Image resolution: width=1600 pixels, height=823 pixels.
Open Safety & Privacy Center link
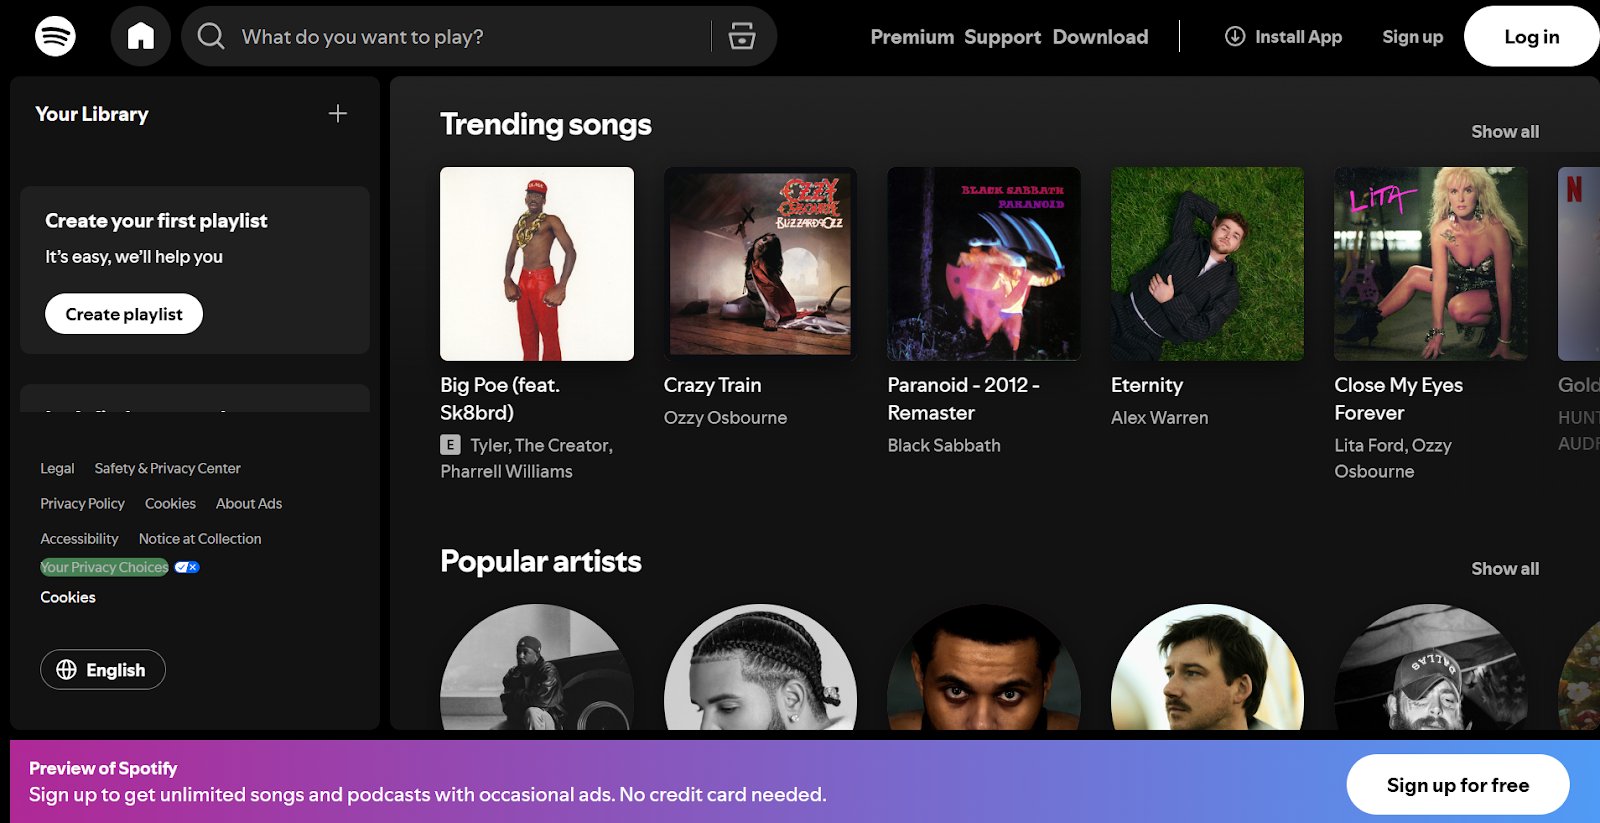pyautogui.click(x=167, y=468)
